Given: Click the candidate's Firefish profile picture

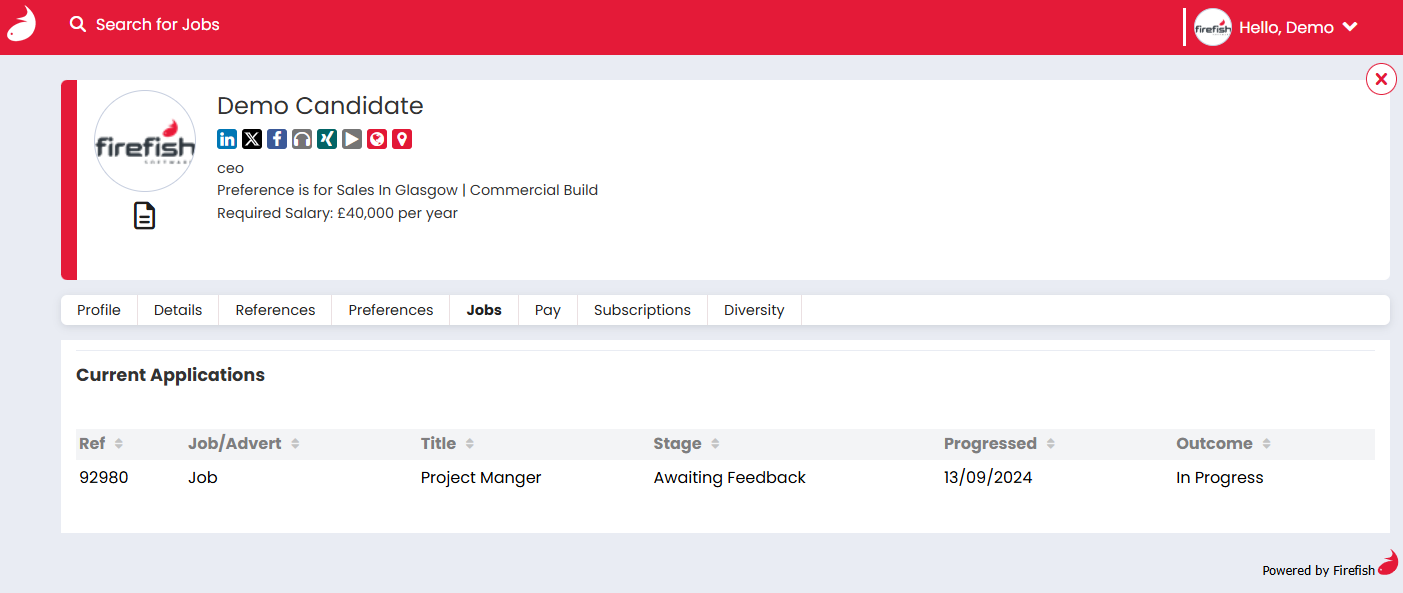Looking at the screenshot, I should 145,141.
